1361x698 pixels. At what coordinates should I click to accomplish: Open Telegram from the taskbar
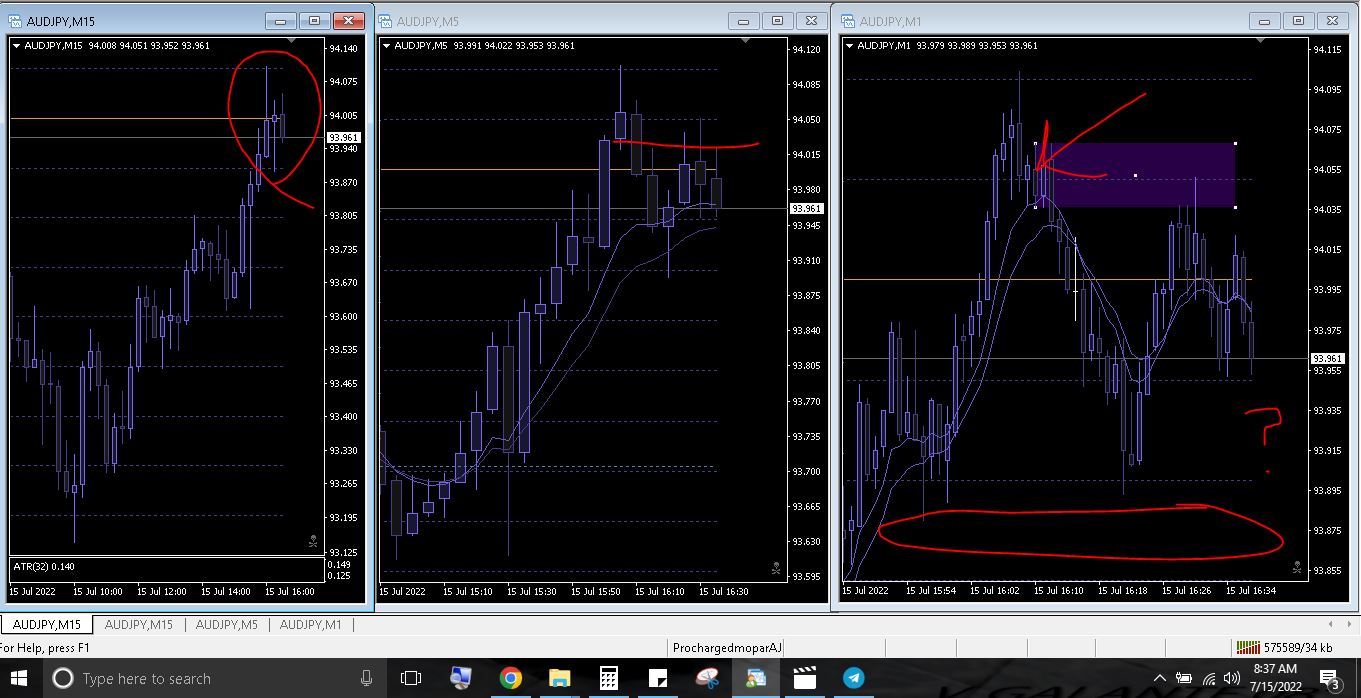tap(854, 678)
